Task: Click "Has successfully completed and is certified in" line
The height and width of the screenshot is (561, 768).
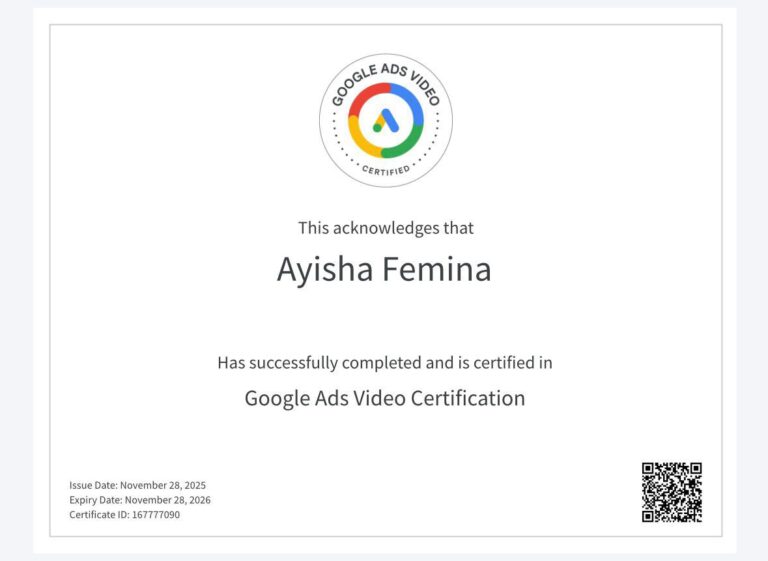Action: [x=385, y=362]
